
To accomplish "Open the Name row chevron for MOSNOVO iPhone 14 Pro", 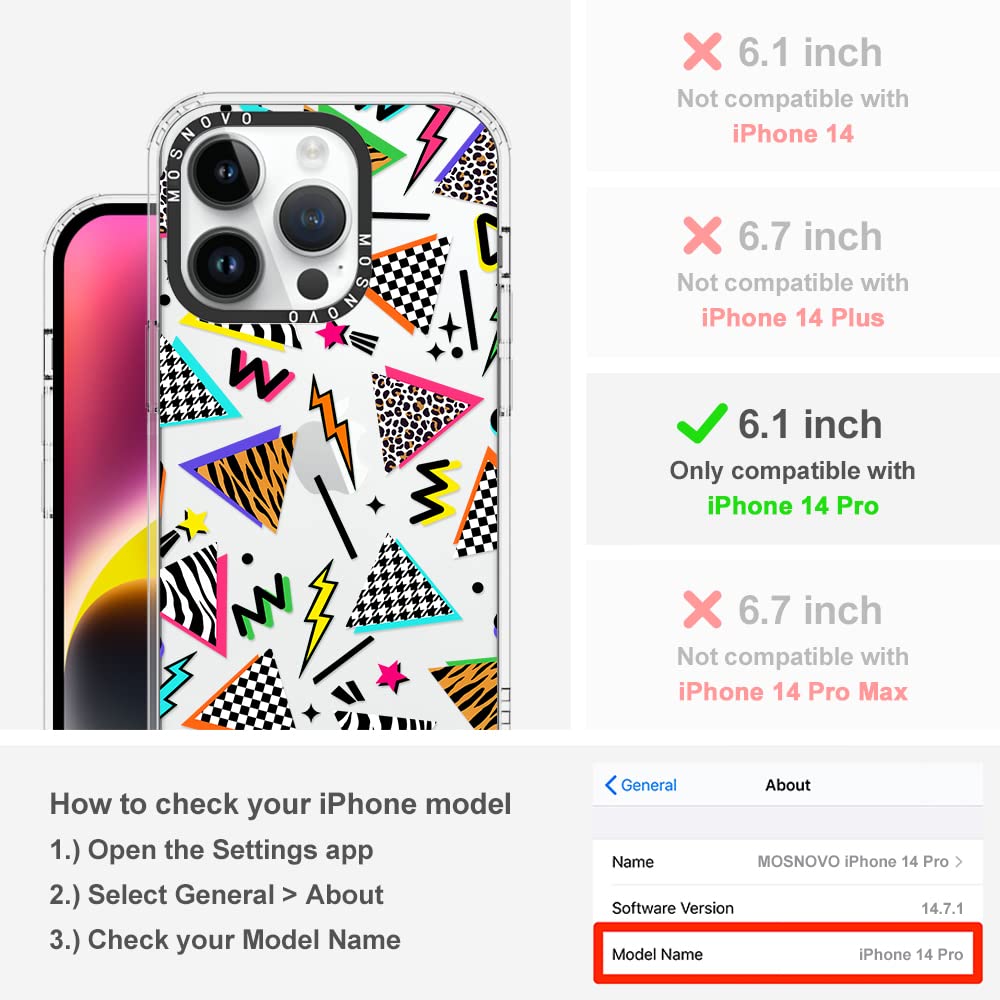I will [x=959, y=862].
